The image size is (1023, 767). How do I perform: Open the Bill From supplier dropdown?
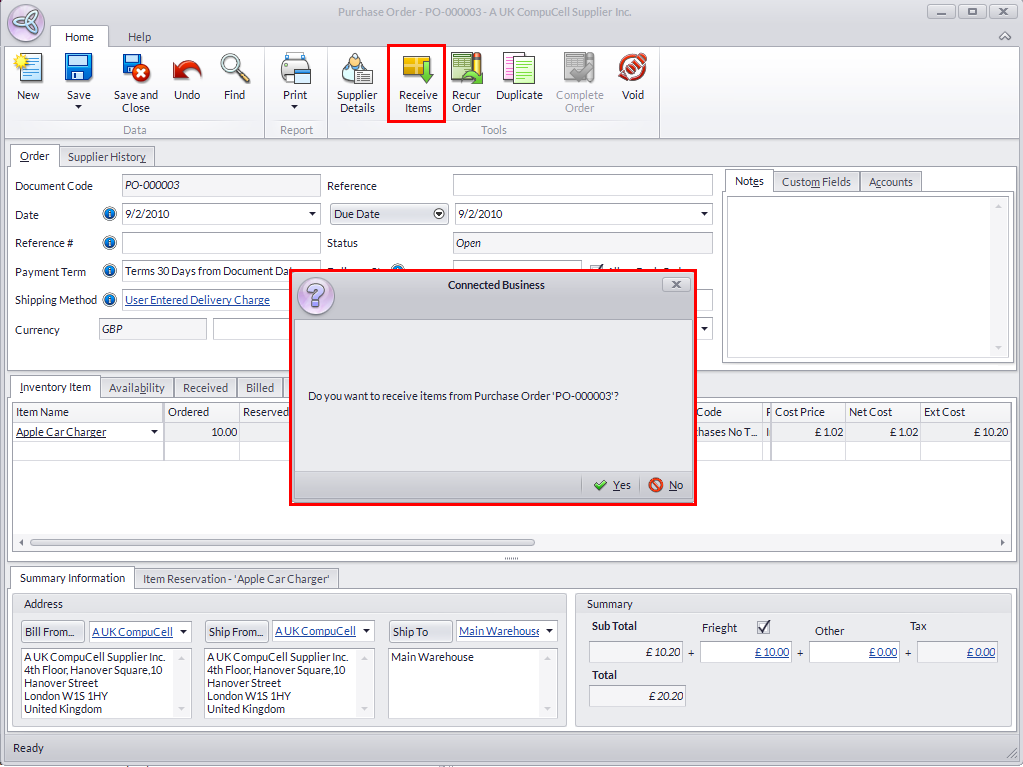pyautogui.click(x=183, y=631)
